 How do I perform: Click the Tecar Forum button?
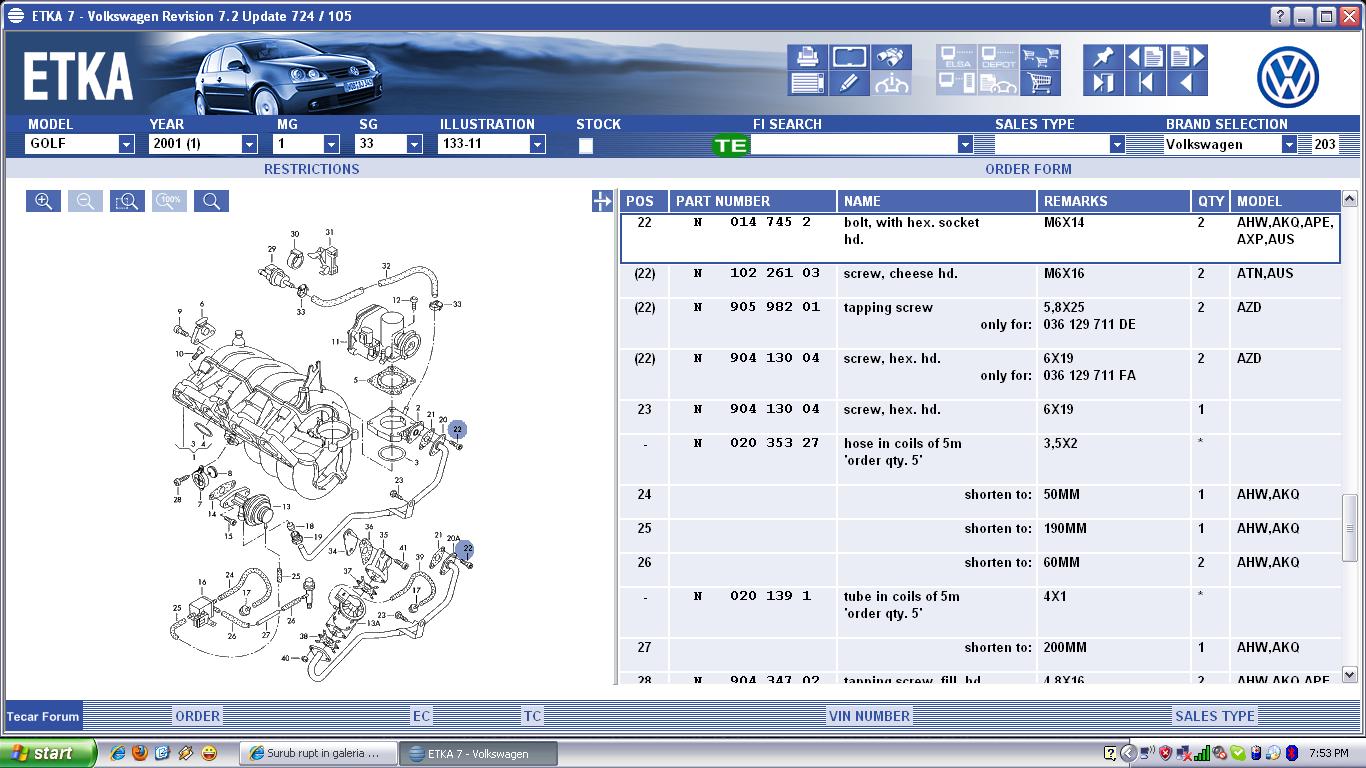click(43, 716)
